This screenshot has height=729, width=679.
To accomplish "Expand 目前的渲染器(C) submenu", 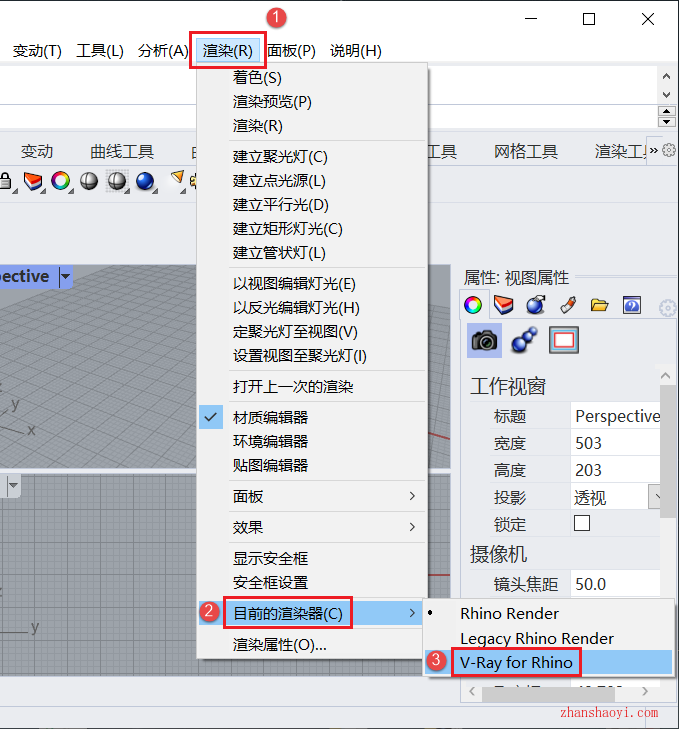I will click(x=312, y=613).
